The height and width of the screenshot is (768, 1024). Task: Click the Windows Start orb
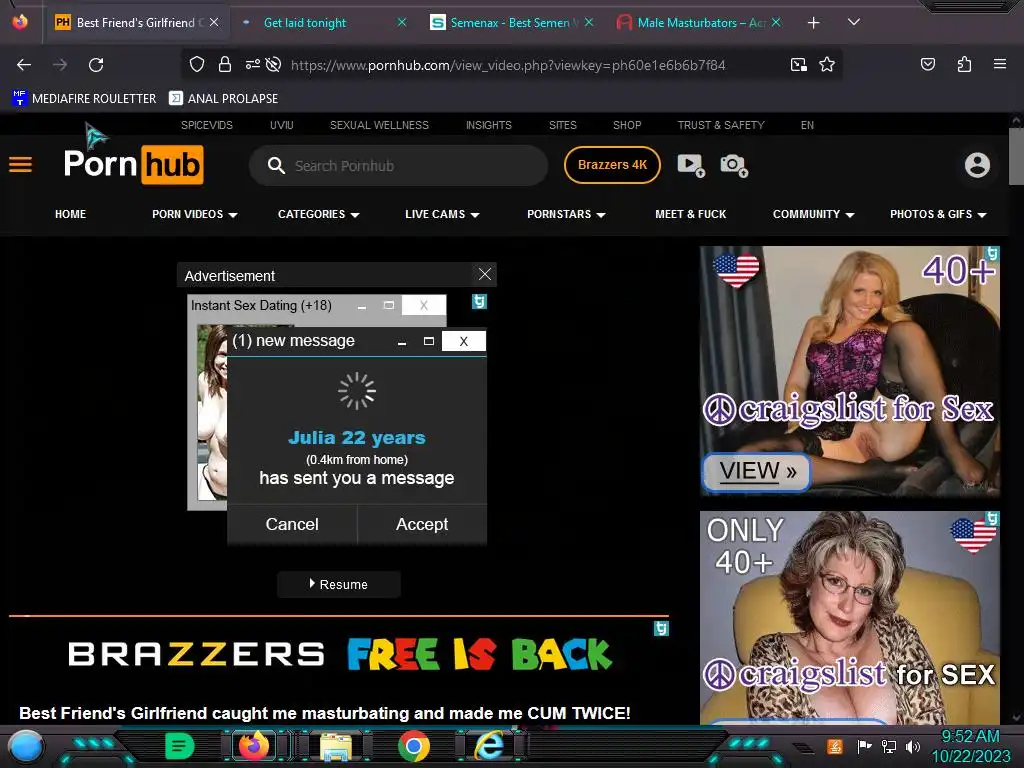(x=26, y=748)
